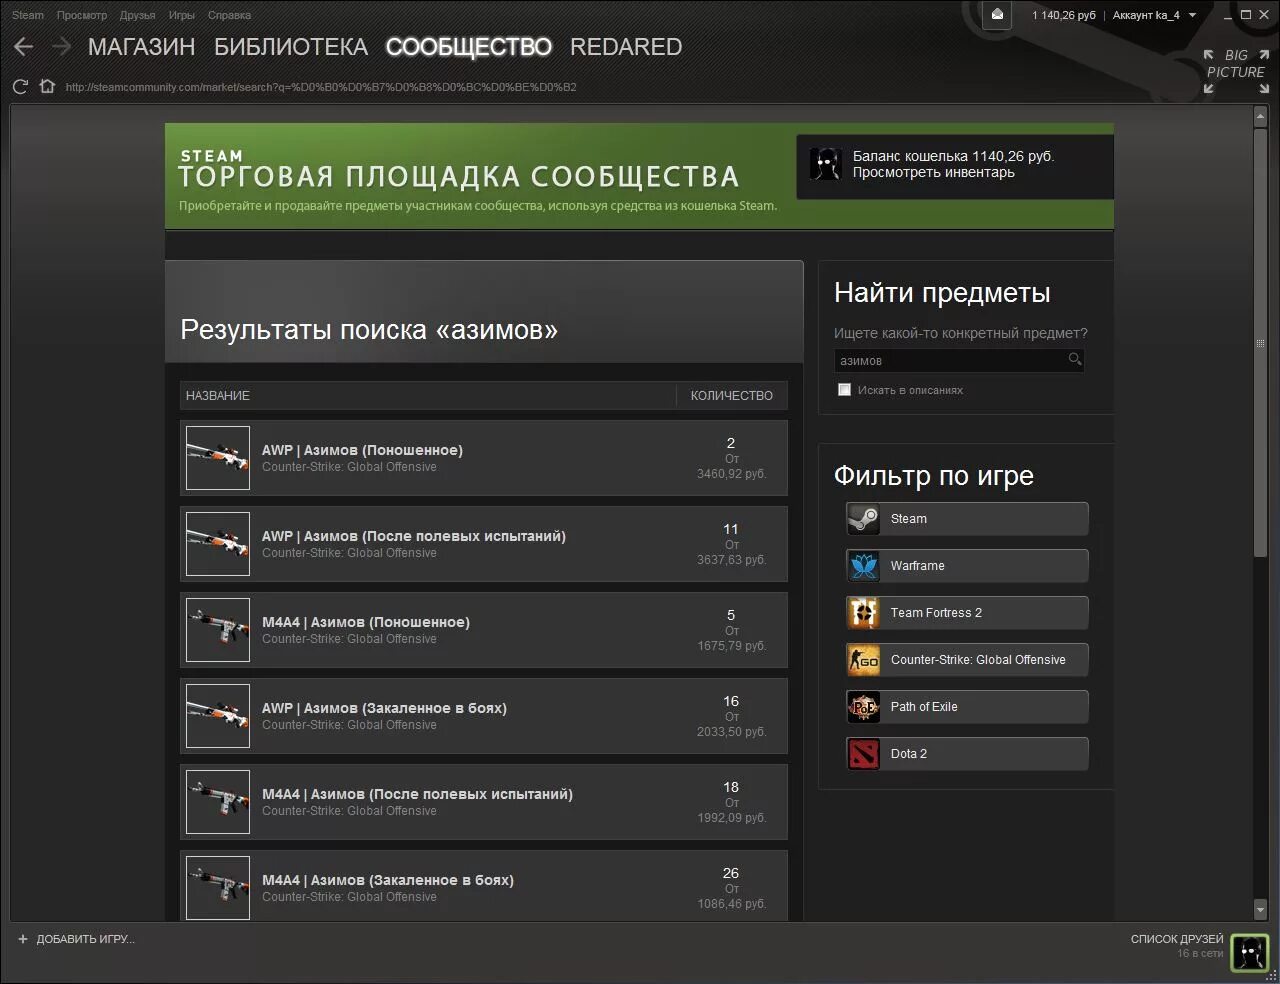Open the Steam menu

click(x=28, y=15)
